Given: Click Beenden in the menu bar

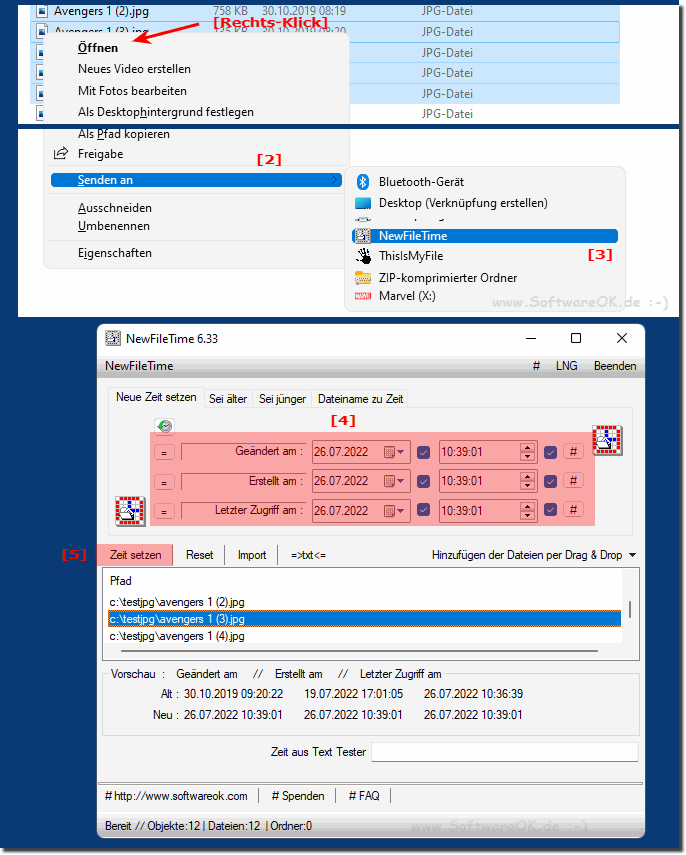Looking at the screenshot, I should coord(615,366).
